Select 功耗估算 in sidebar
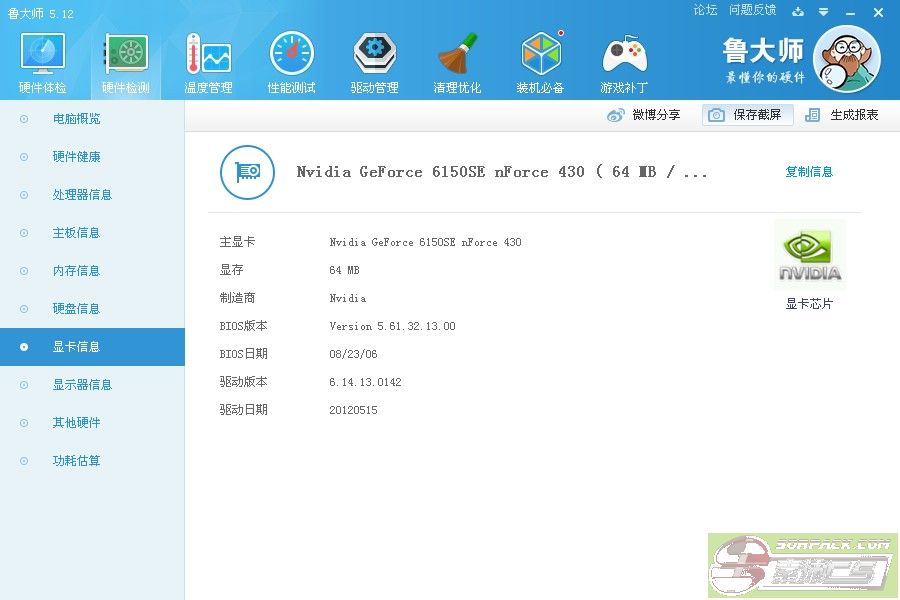This screenshot has width=900, height=600. click(92, 460)
